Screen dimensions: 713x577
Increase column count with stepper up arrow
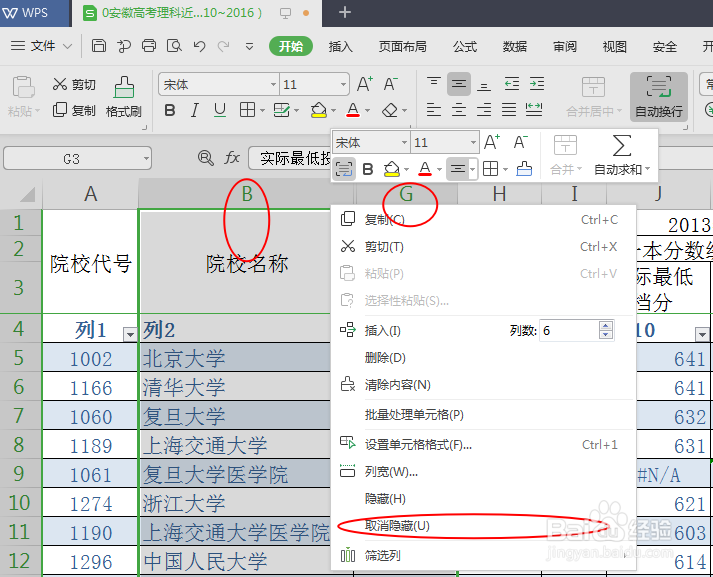pos(606,326)
